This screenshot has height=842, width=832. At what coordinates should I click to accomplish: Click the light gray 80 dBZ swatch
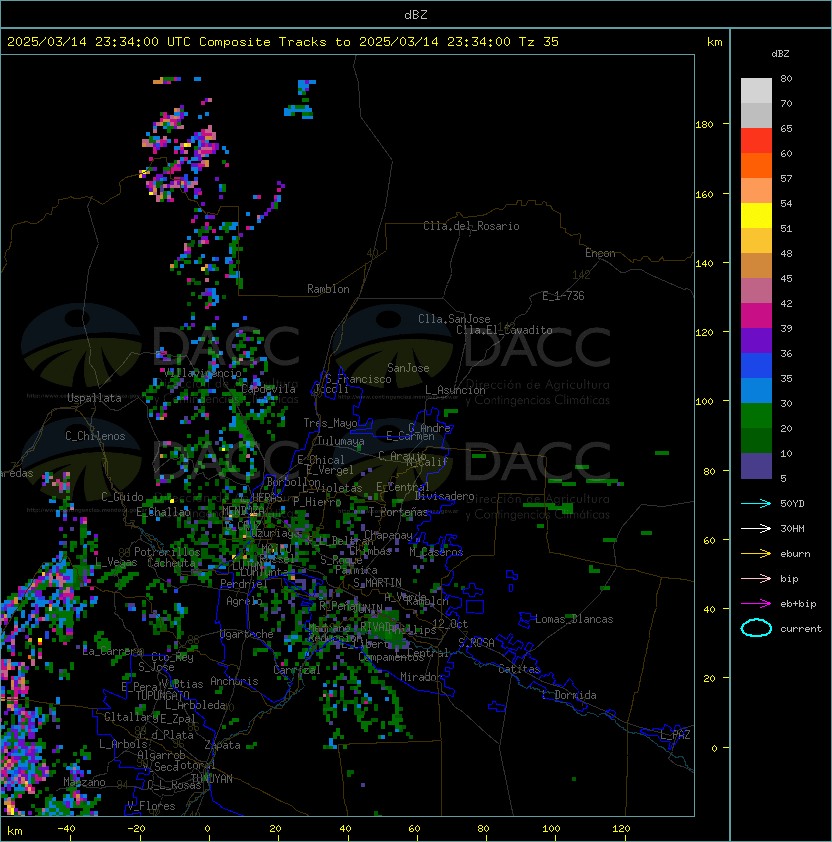pyautogui.click(x=756, y=91)
